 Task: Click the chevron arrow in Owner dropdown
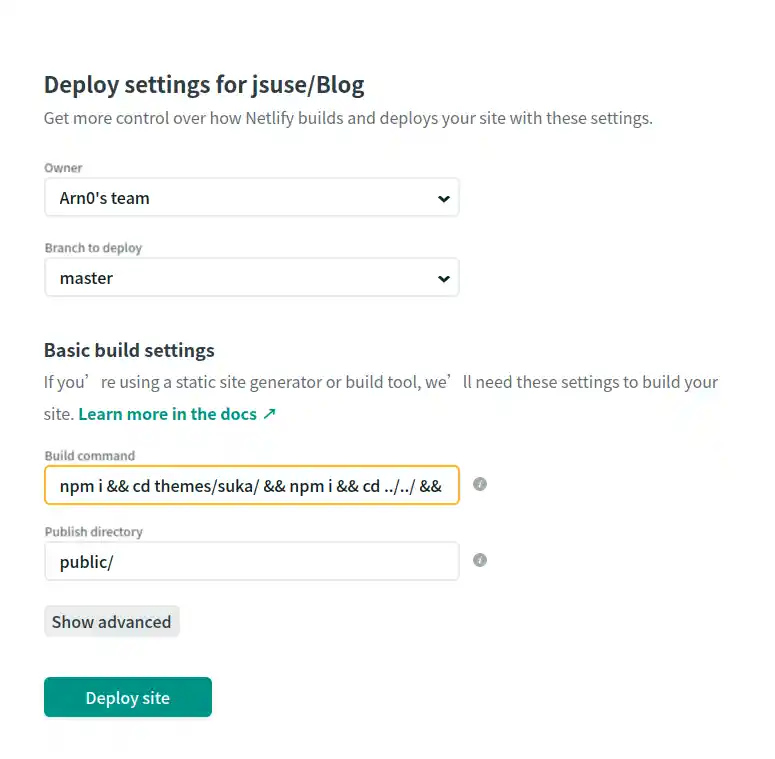[x=444, y=198]
